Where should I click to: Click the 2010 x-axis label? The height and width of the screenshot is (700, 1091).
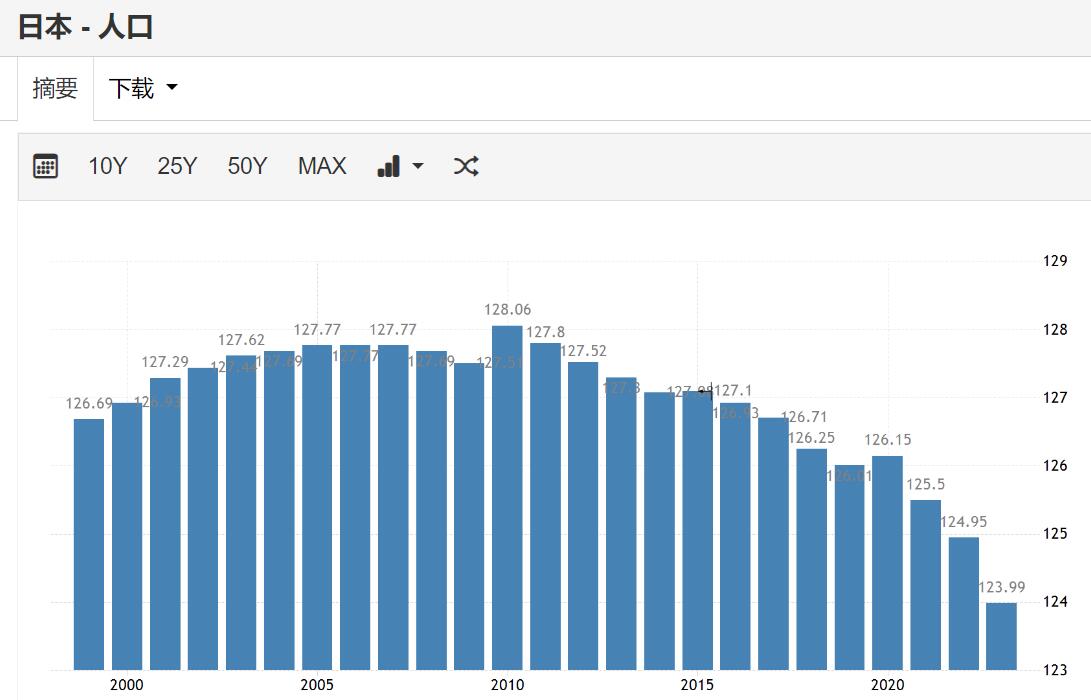[x=507, y=685]
